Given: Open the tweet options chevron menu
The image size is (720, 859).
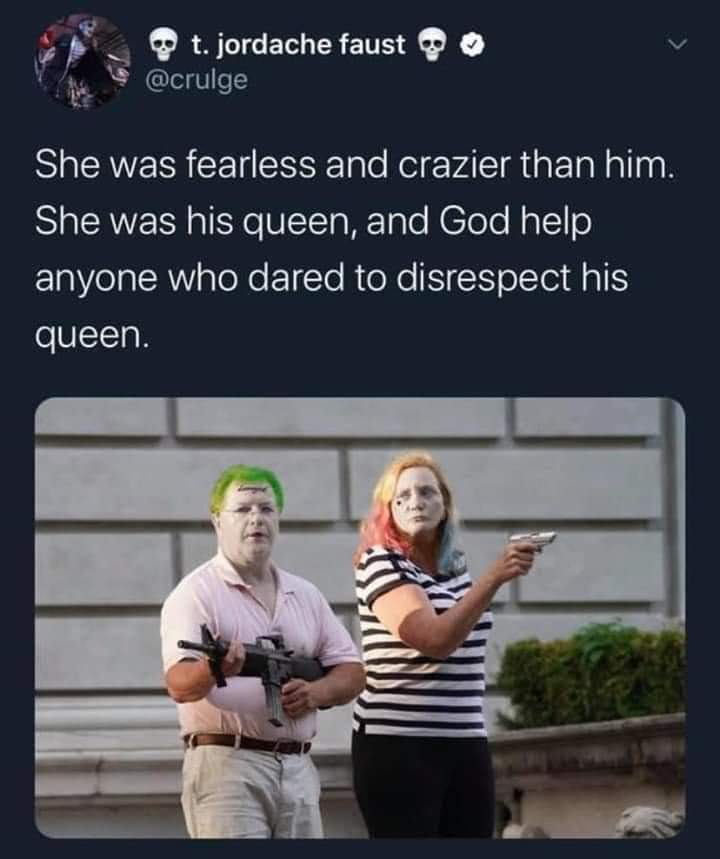Looking at the screenshot, I should (x=678, y=44).
